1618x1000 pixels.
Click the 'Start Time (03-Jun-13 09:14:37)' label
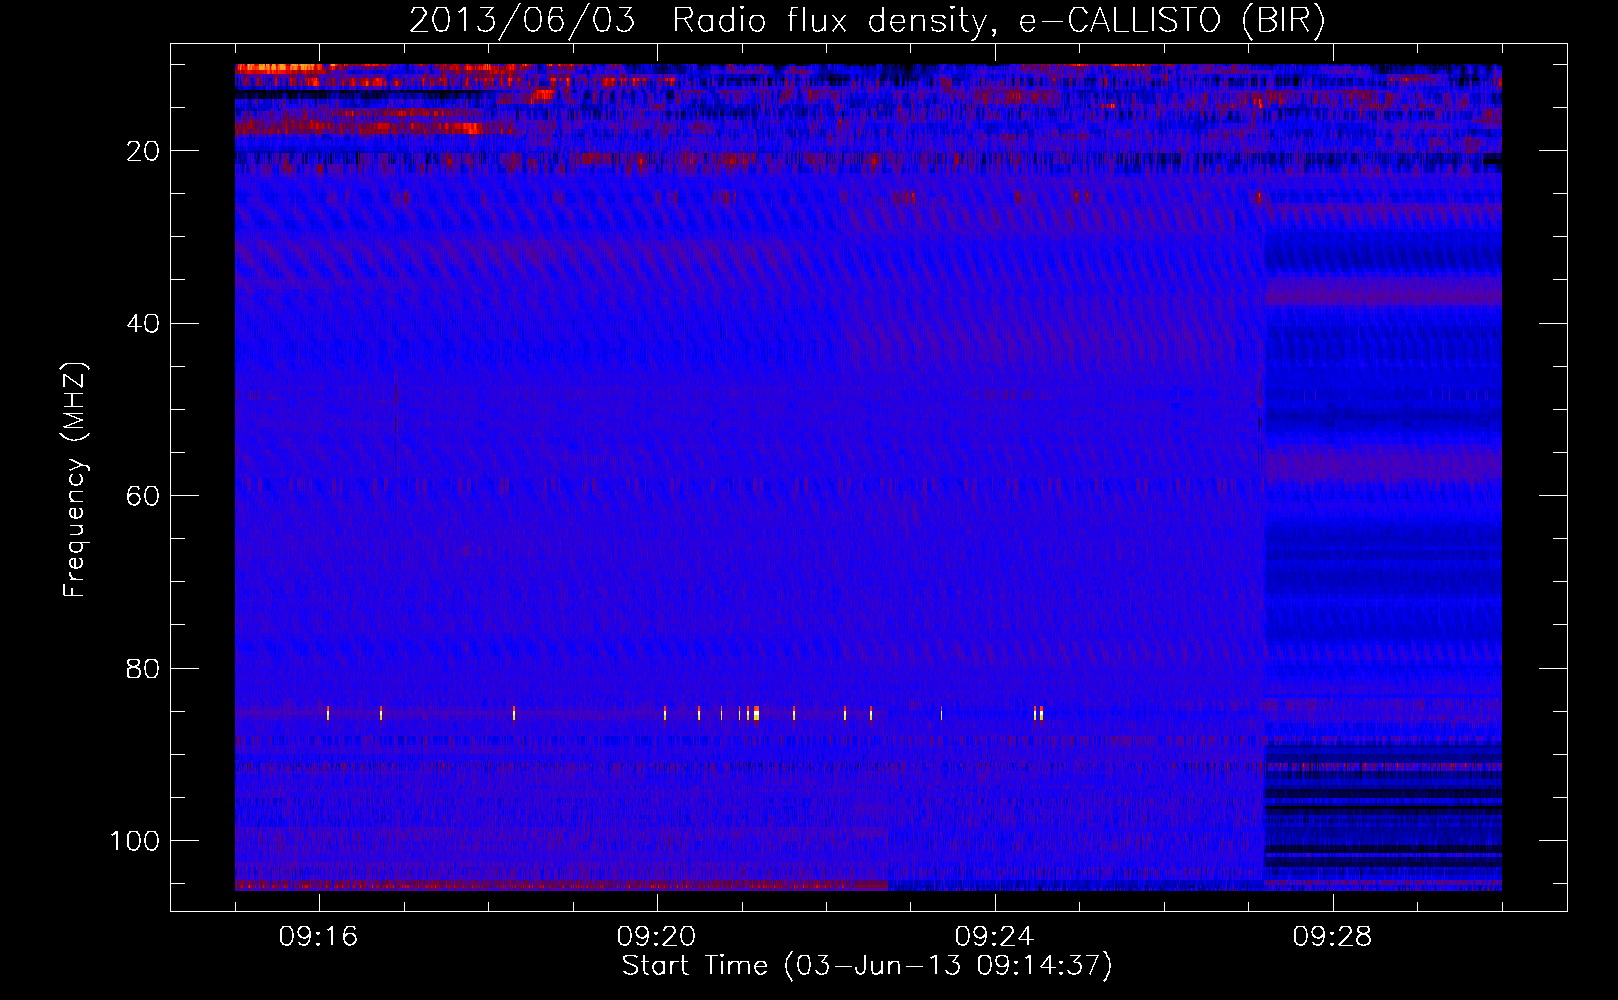pyautogui.click(x=867, y=966)
